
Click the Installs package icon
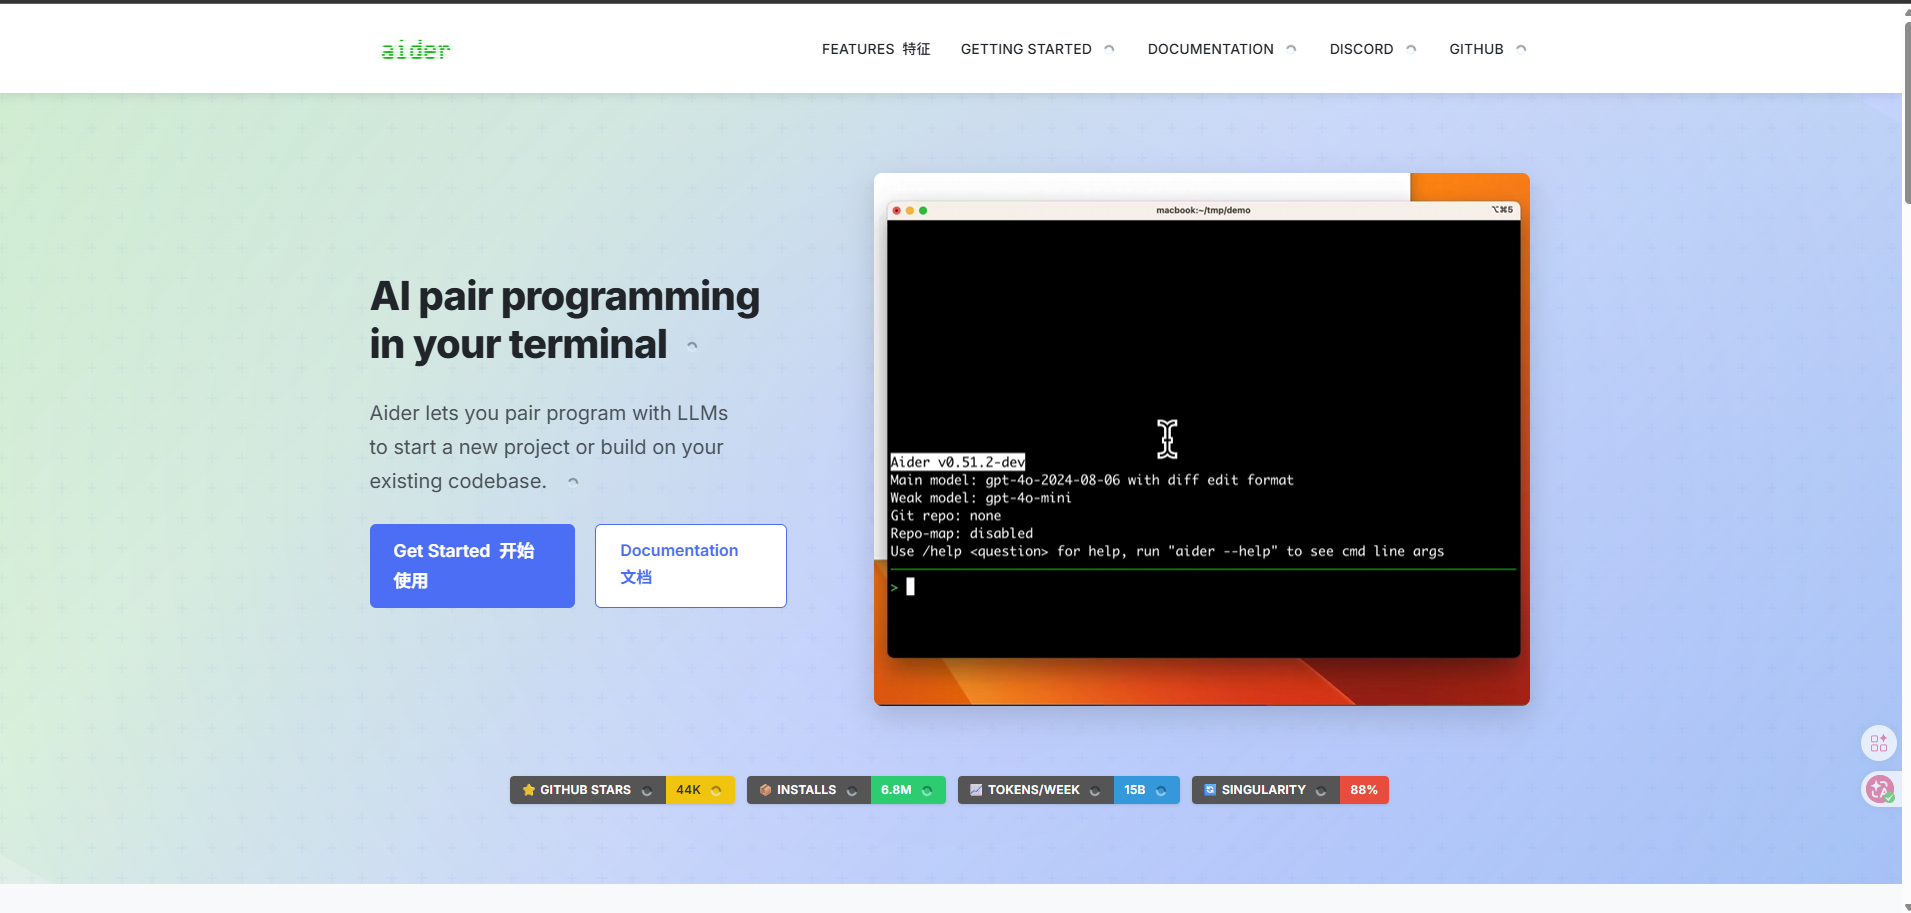coord(766,790)
